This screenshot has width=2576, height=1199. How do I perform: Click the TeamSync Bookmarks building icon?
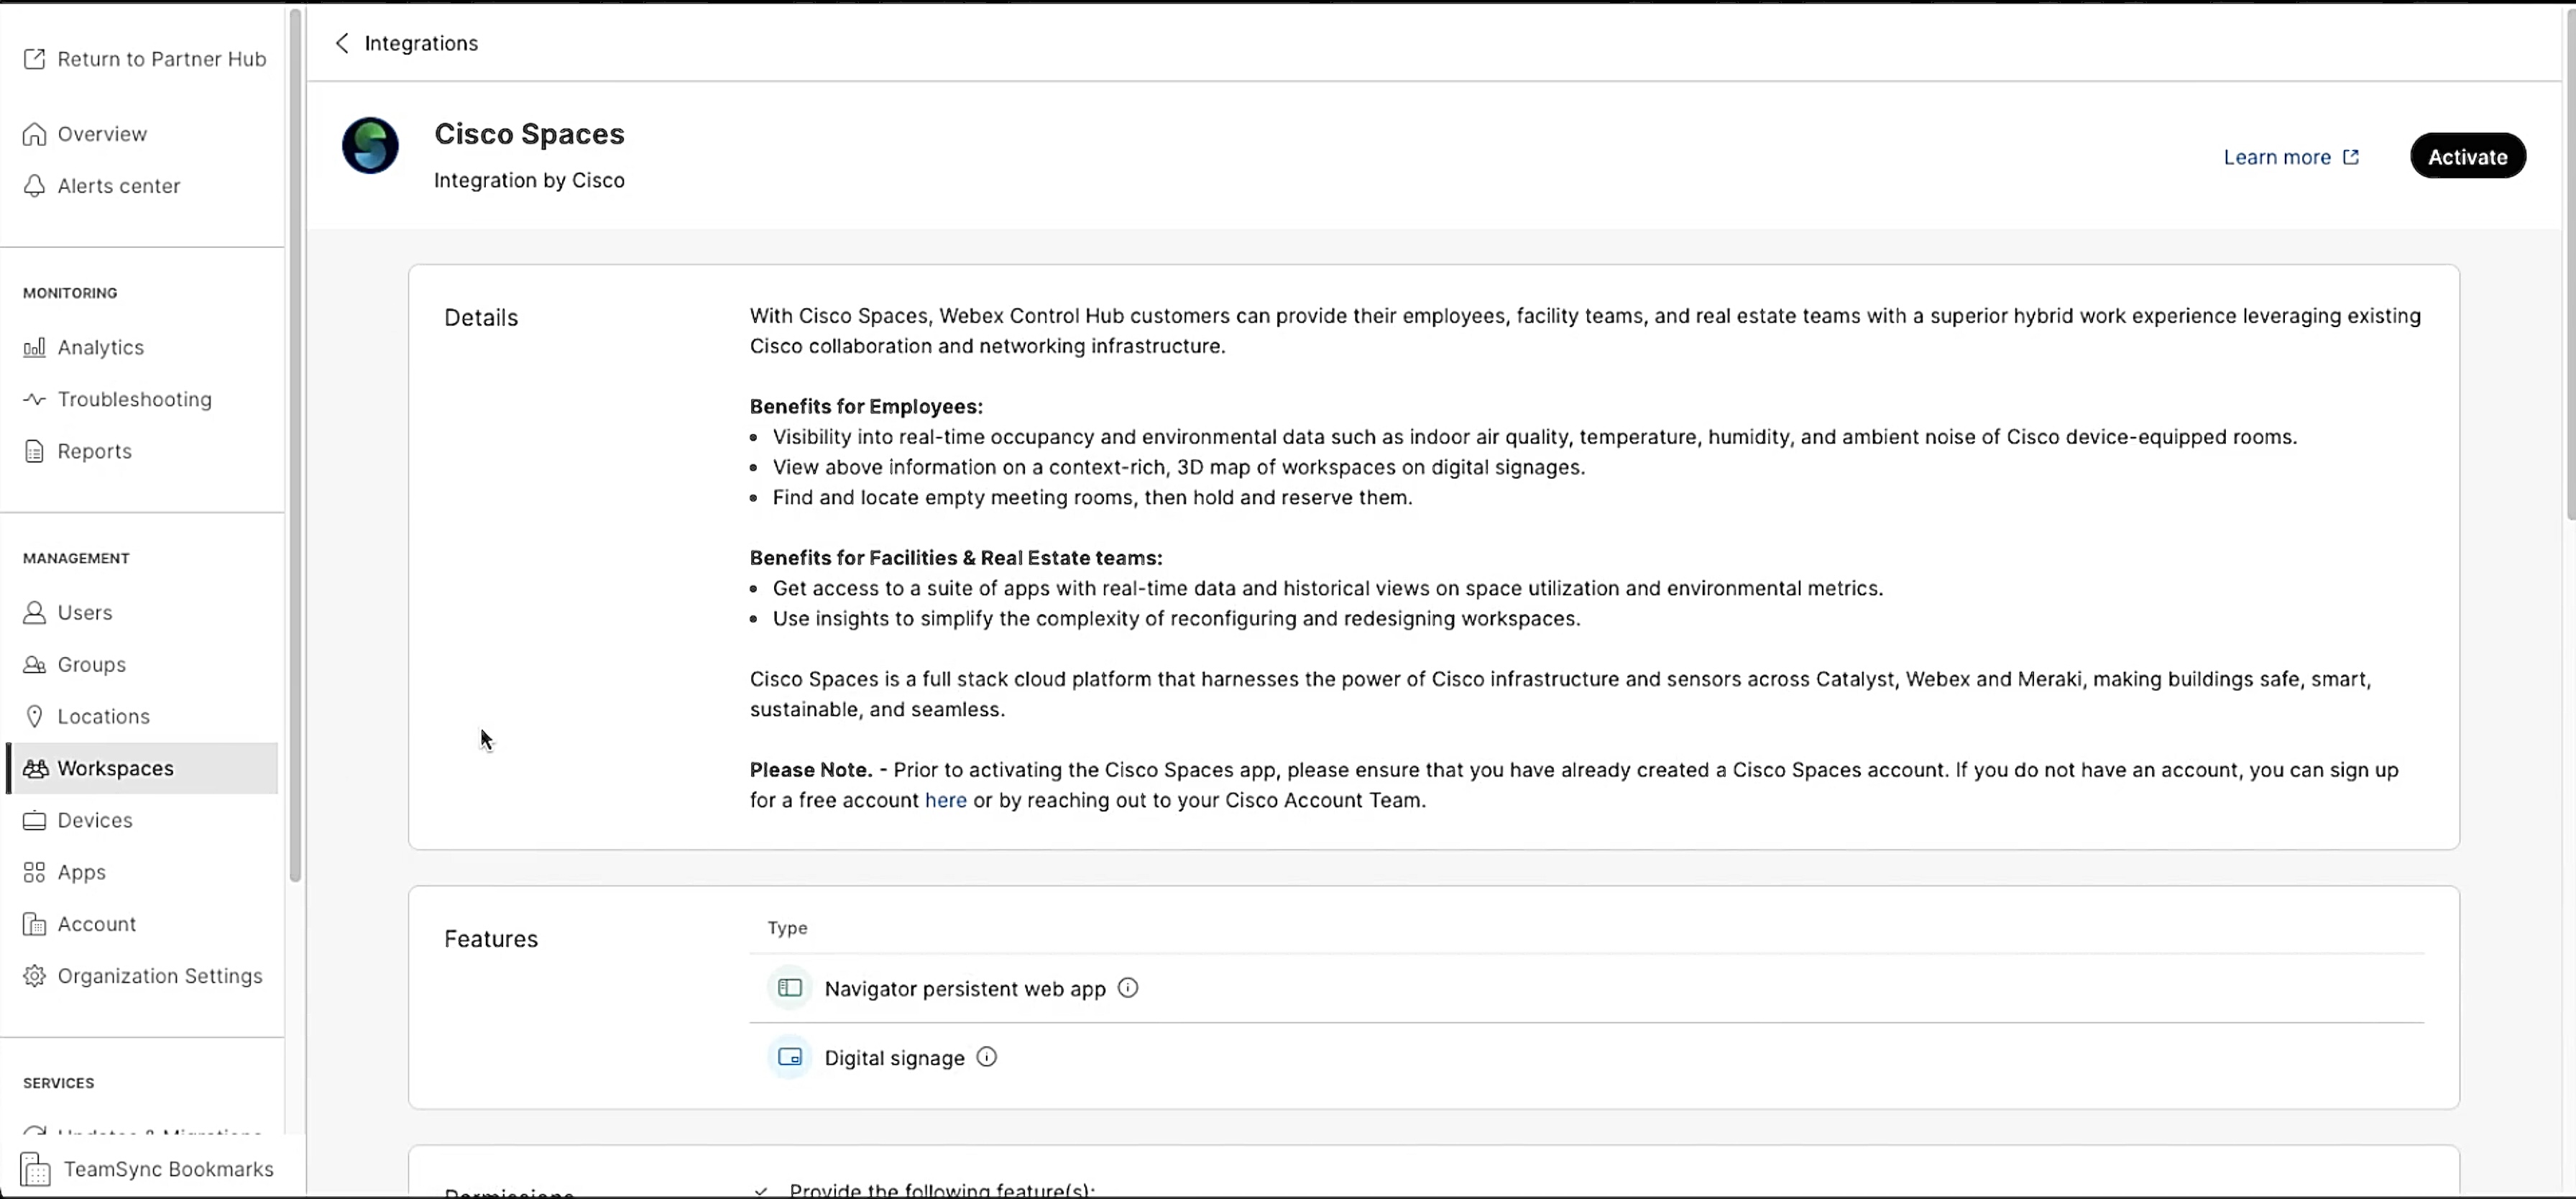coord(35,1169)
